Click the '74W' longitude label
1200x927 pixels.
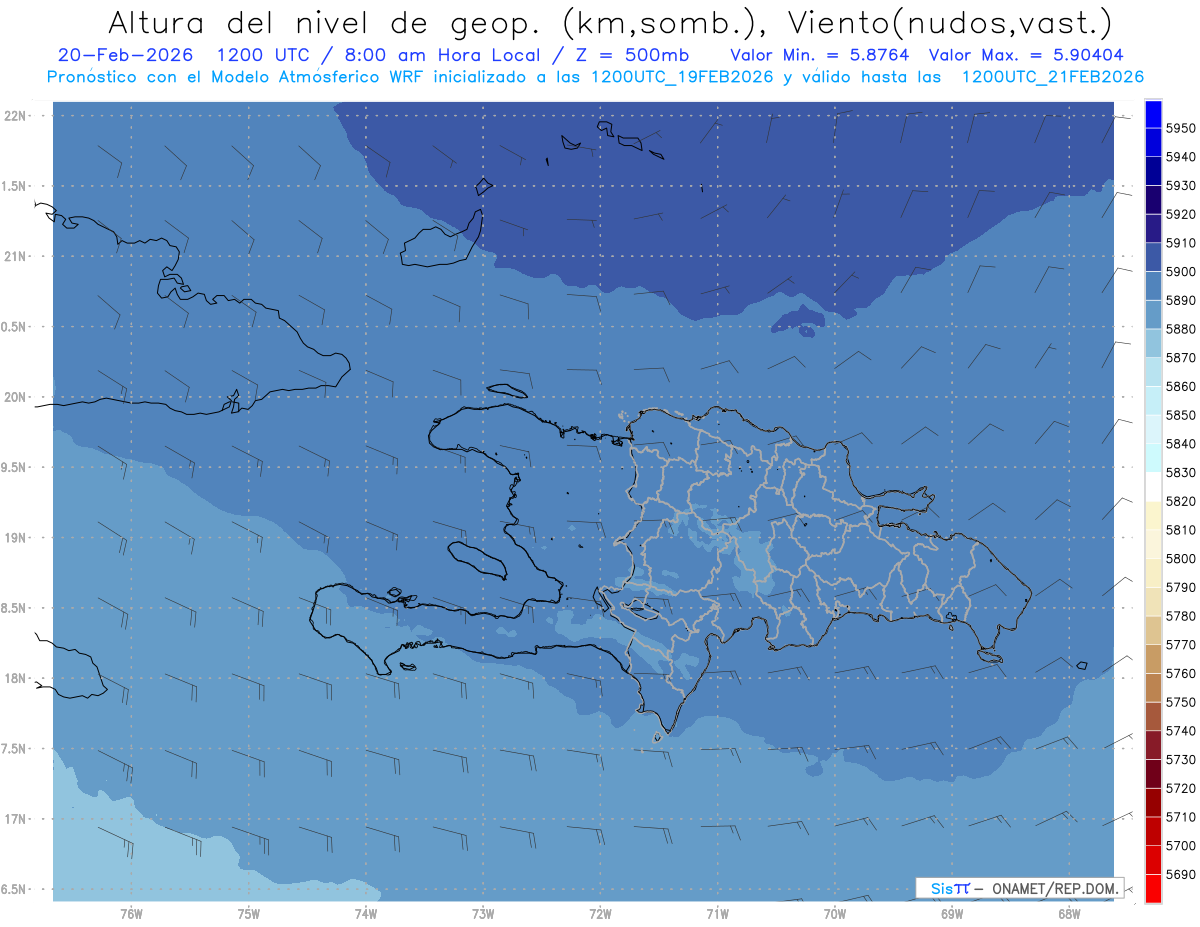click(366, 913)
